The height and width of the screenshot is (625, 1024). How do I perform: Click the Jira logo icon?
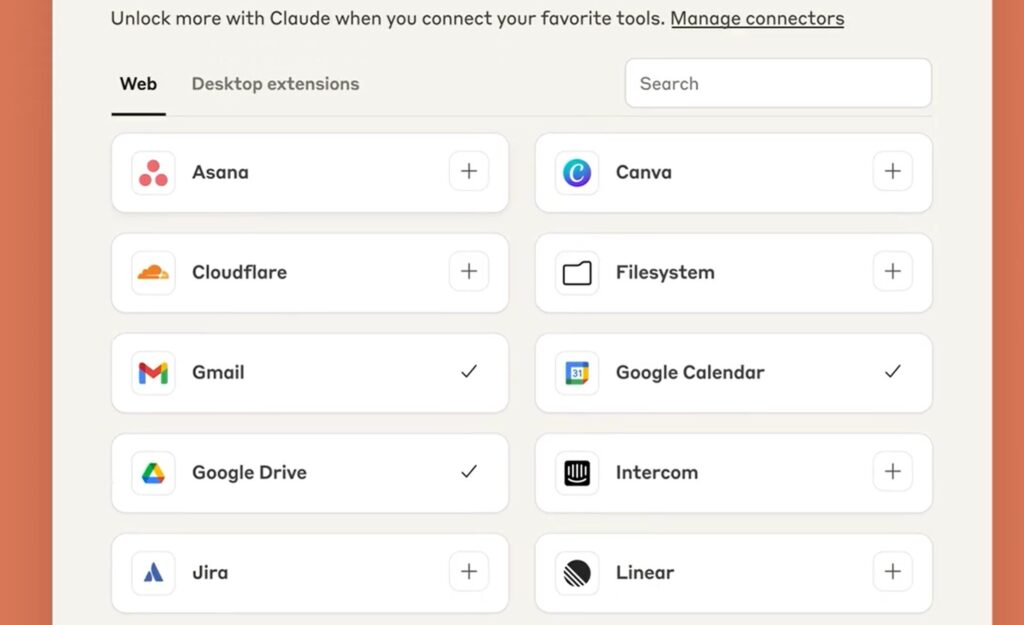point(153,573)
